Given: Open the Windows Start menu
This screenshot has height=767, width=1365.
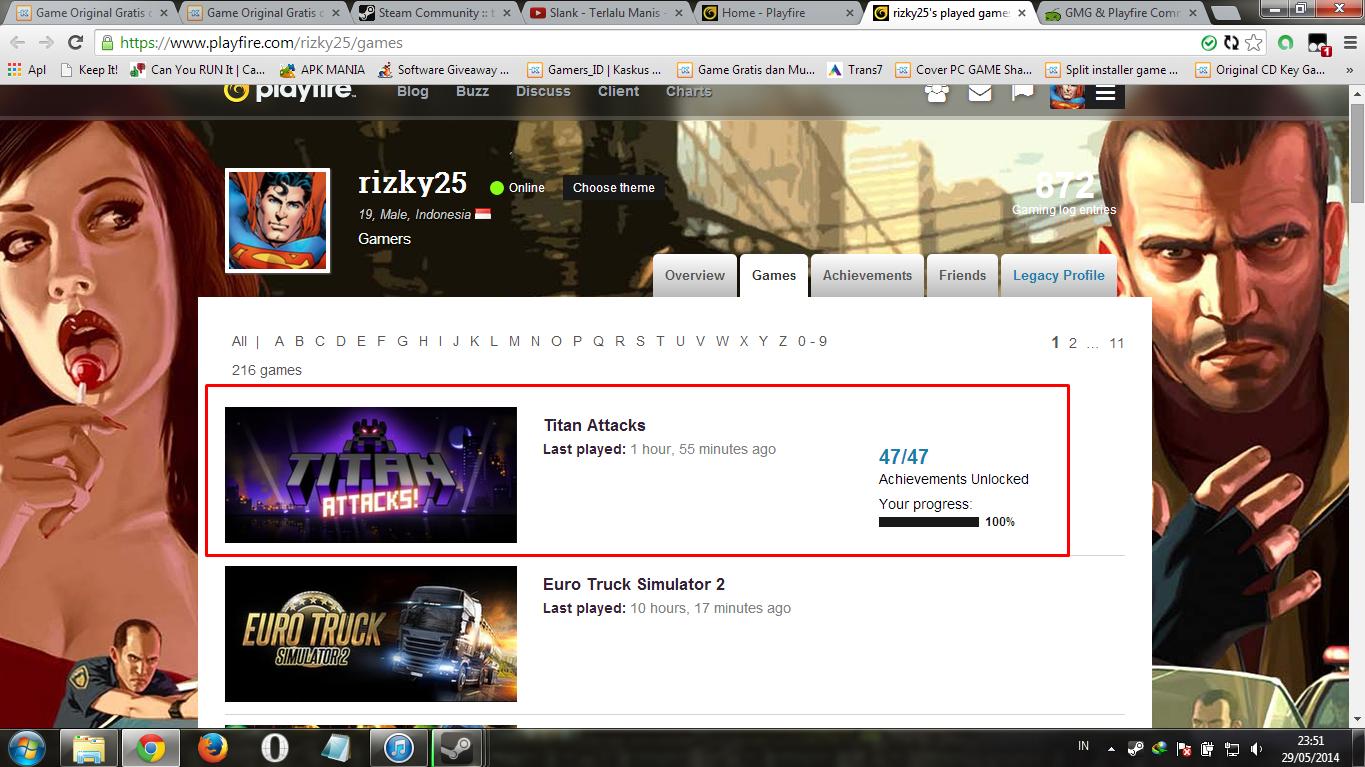Looking at the screenshot, I should click(25, 748).
